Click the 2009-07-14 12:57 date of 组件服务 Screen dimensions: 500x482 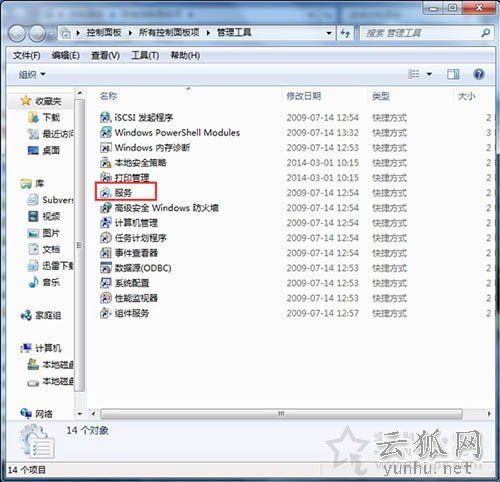[322, 313]
